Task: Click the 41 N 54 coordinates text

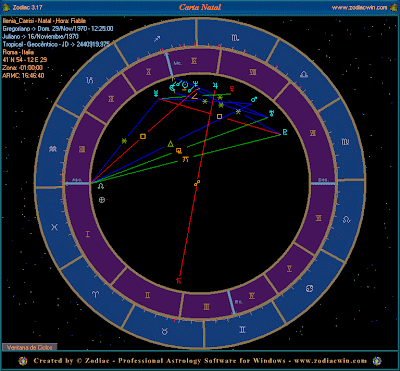Action: 25,60
